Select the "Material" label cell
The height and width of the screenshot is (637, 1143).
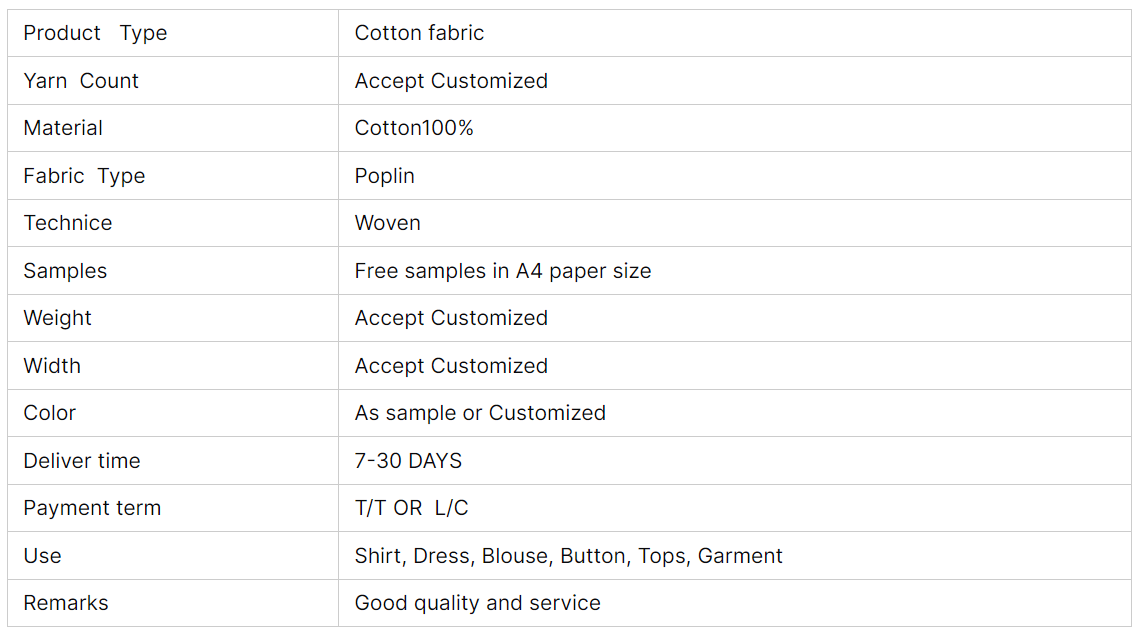63,128
